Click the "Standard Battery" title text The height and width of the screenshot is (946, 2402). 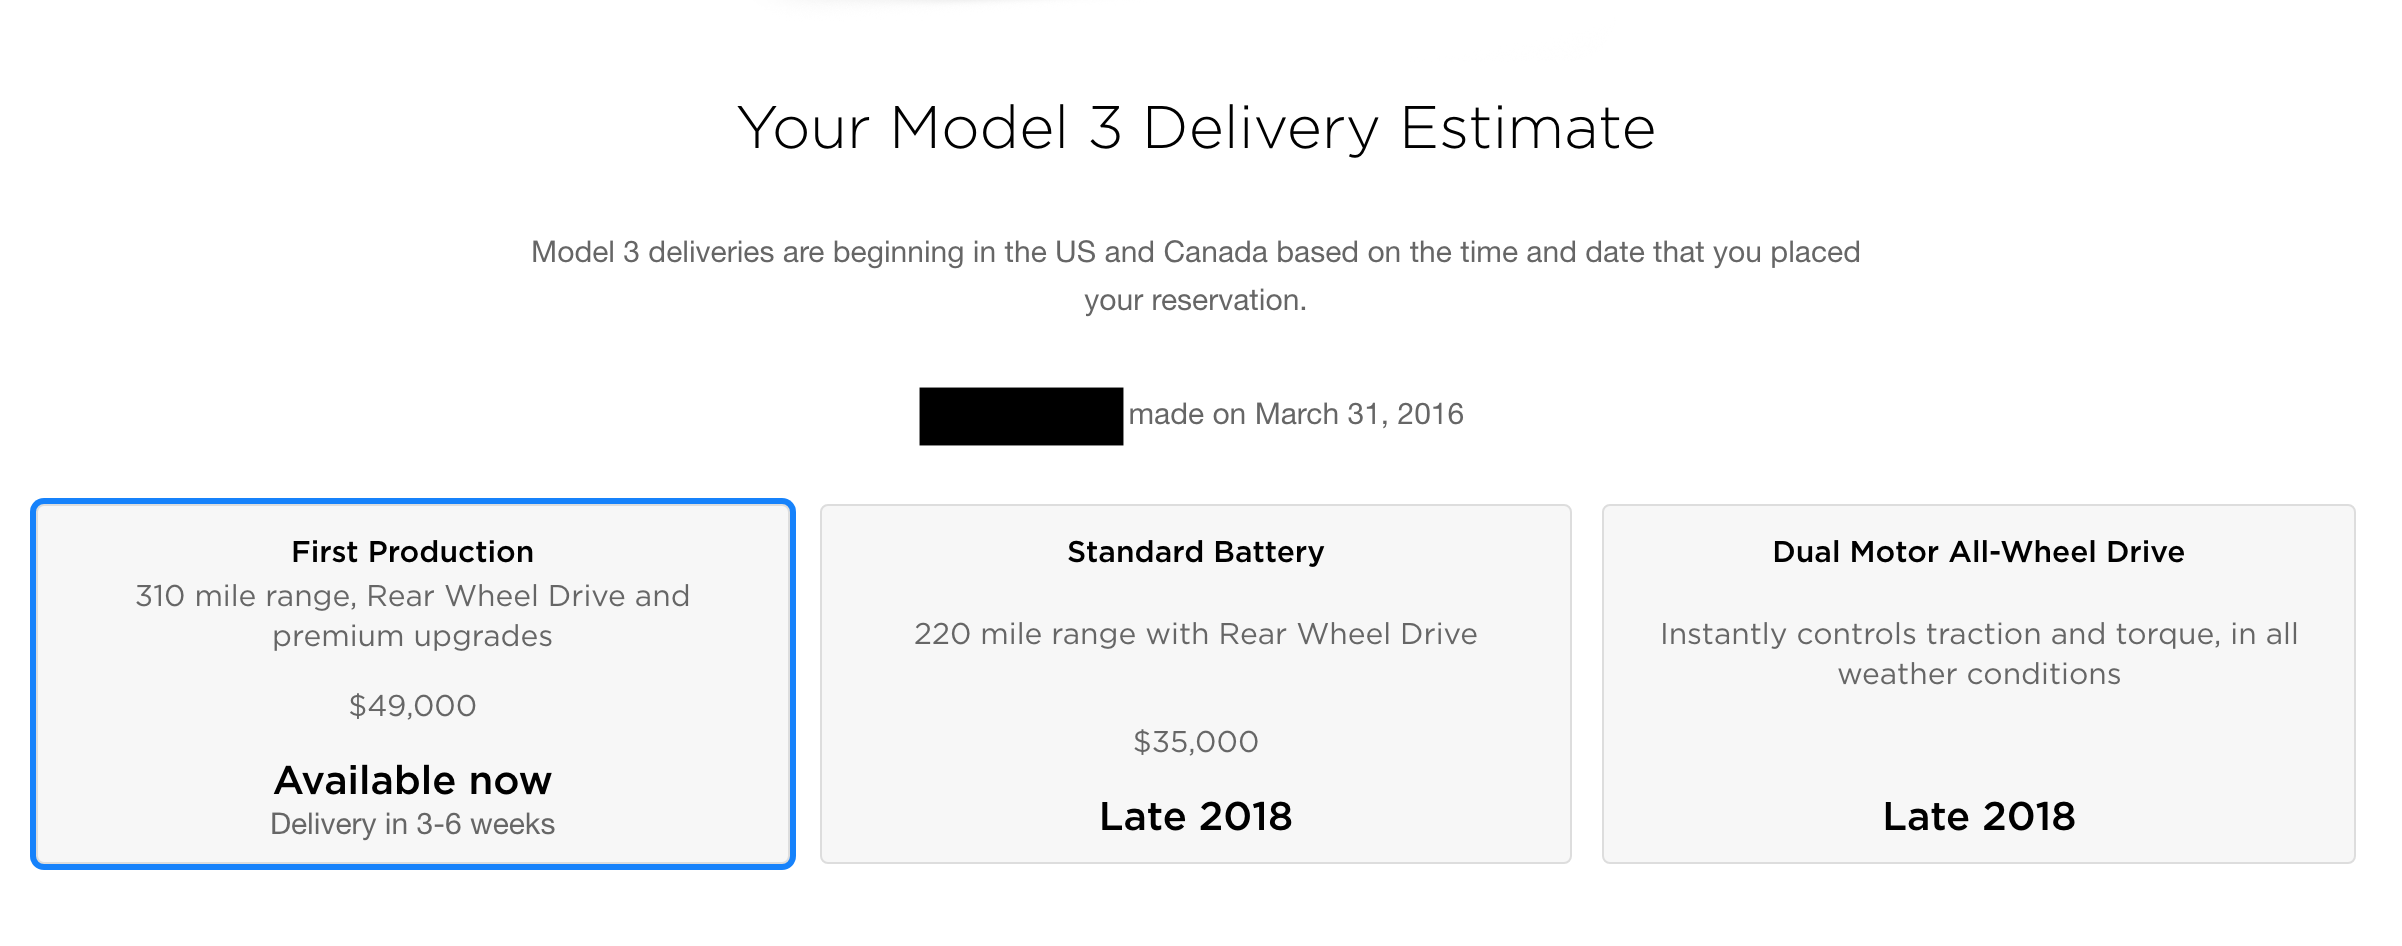pos(1195,552)
